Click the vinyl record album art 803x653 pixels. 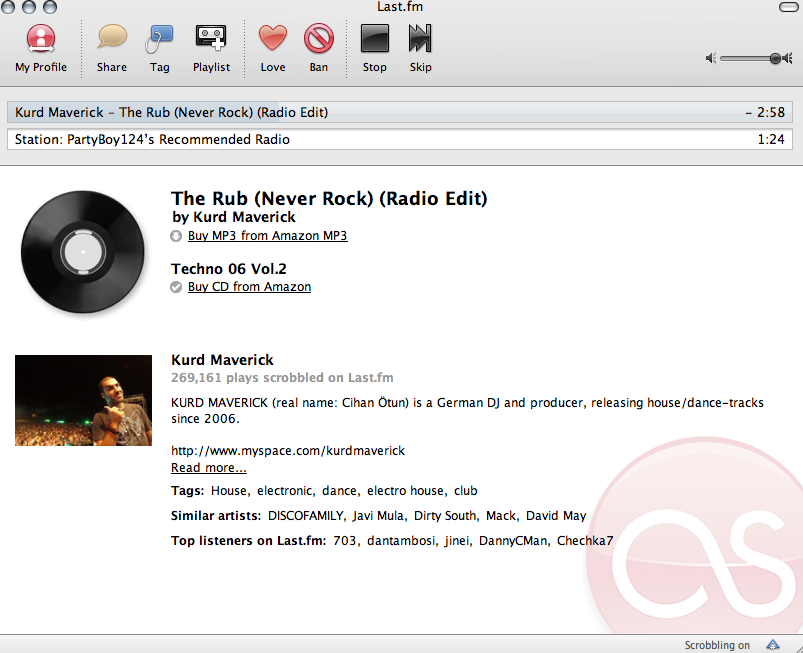click(83, 252)
